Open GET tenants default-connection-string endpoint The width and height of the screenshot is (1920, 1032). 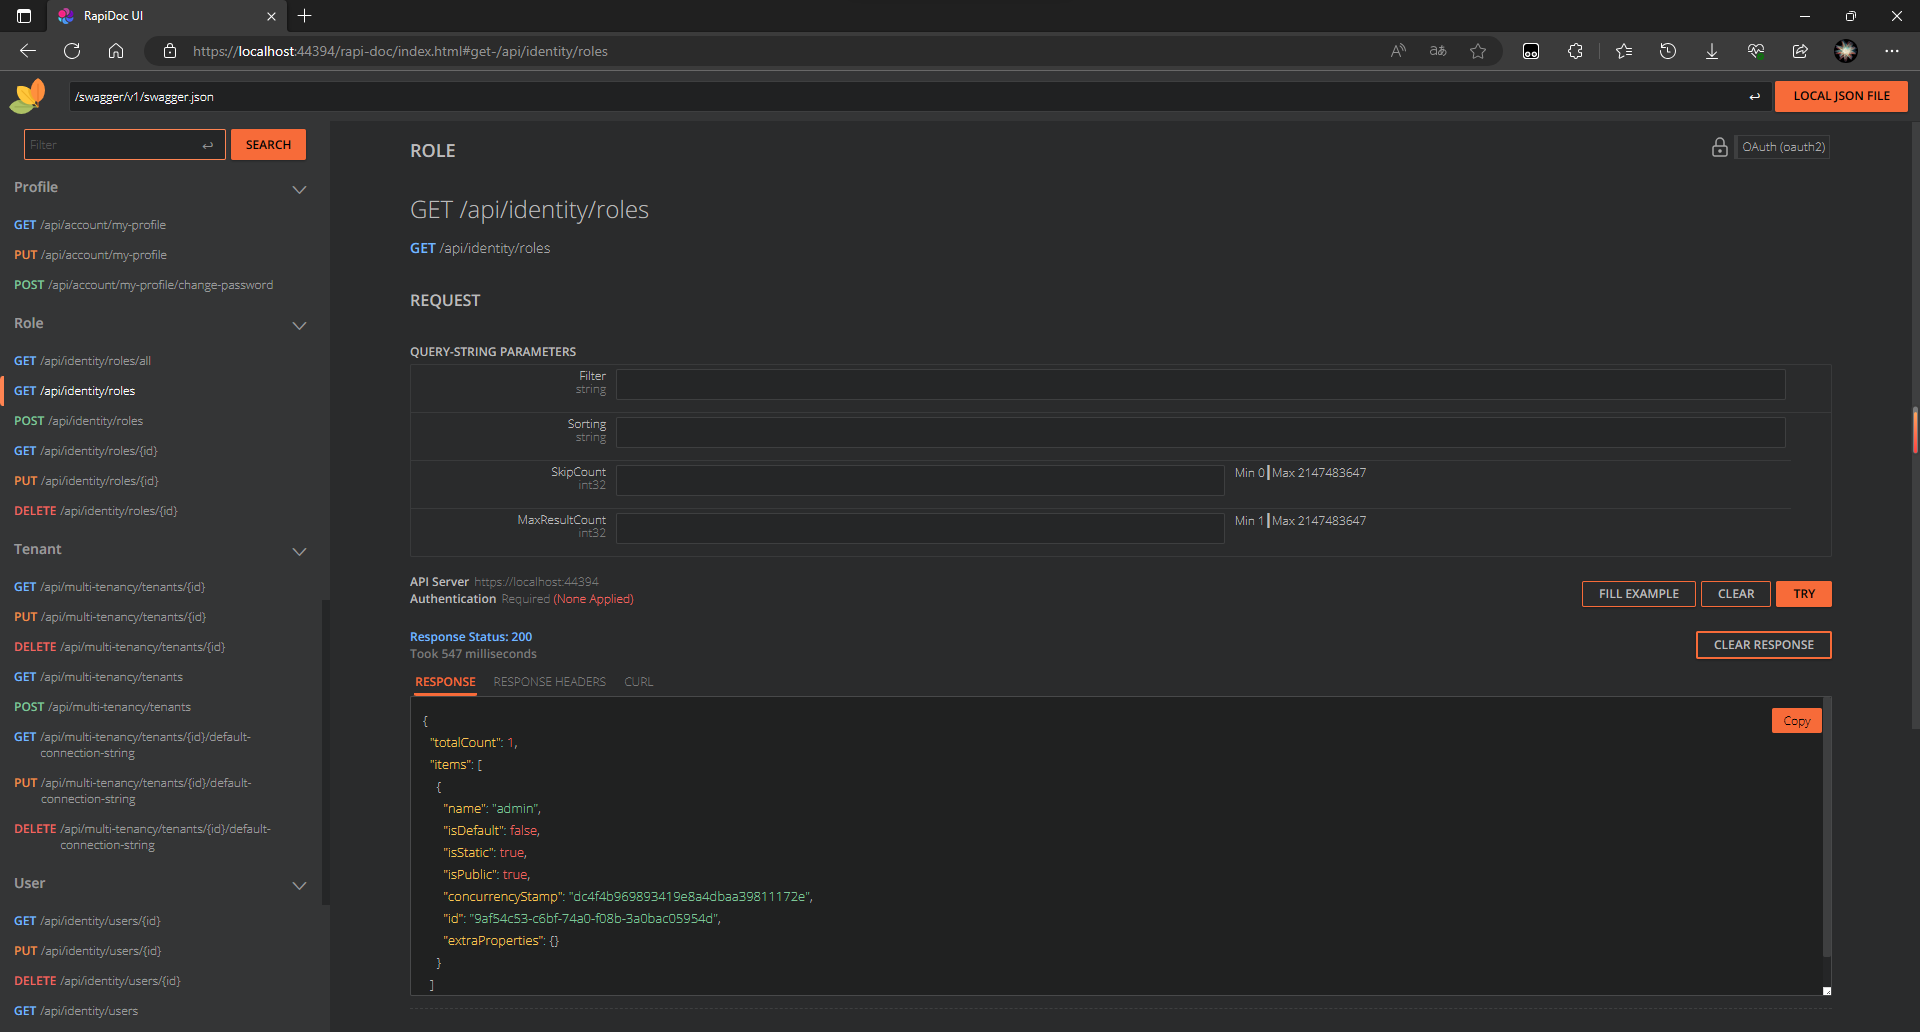pos(132,745)
